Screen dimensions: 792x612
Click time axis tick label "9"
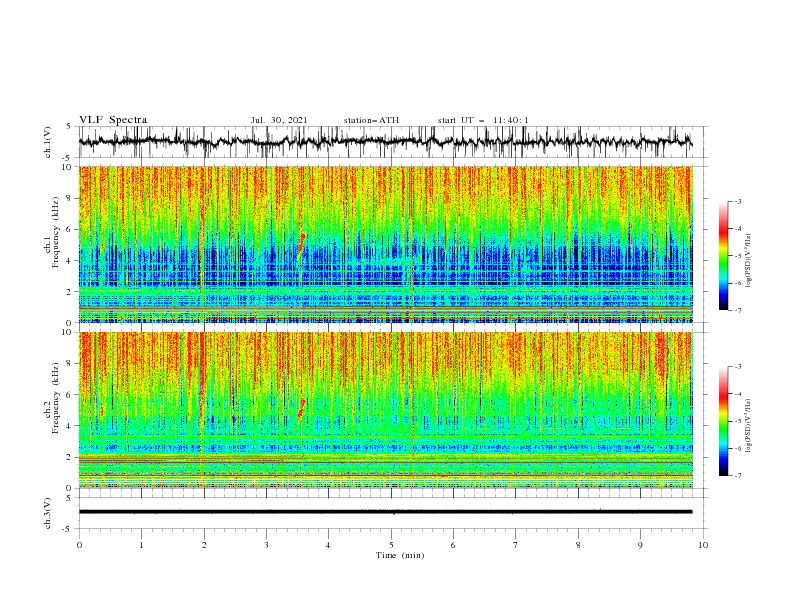coord(640,545)
